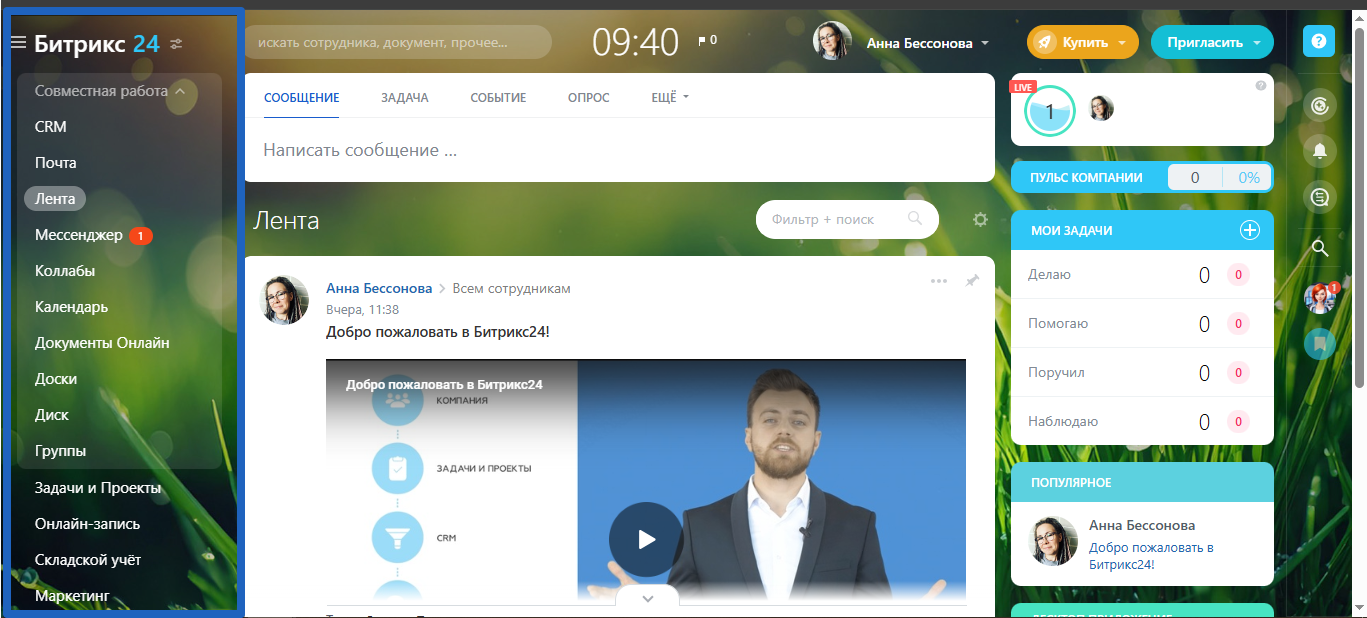1367x618 pixels.
Task: Open Коллабы in the left menu
Action: click(x=65, y=271)
